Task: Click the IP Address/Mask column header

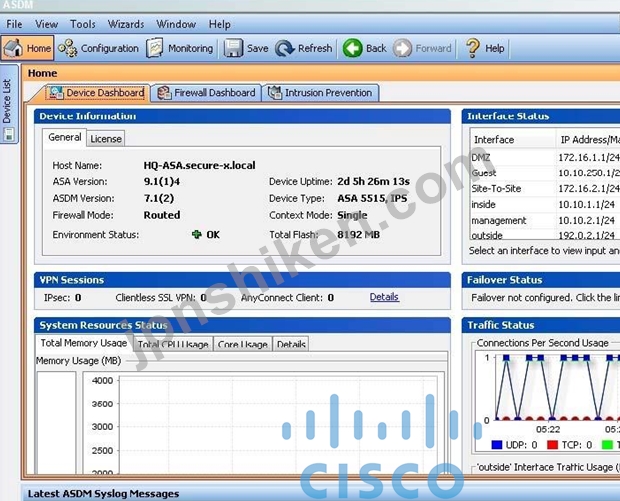Action: (x=588, y=140)
